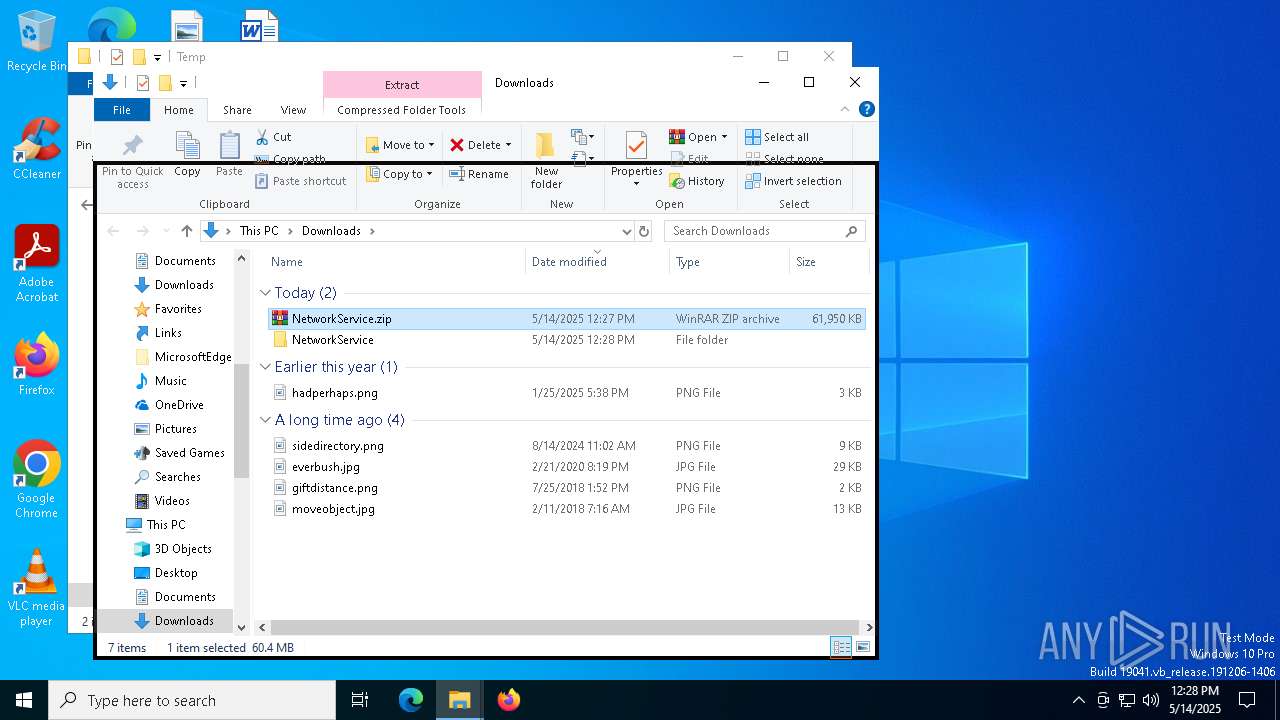Click the Home ribbon tab

(x=179, y=110)
